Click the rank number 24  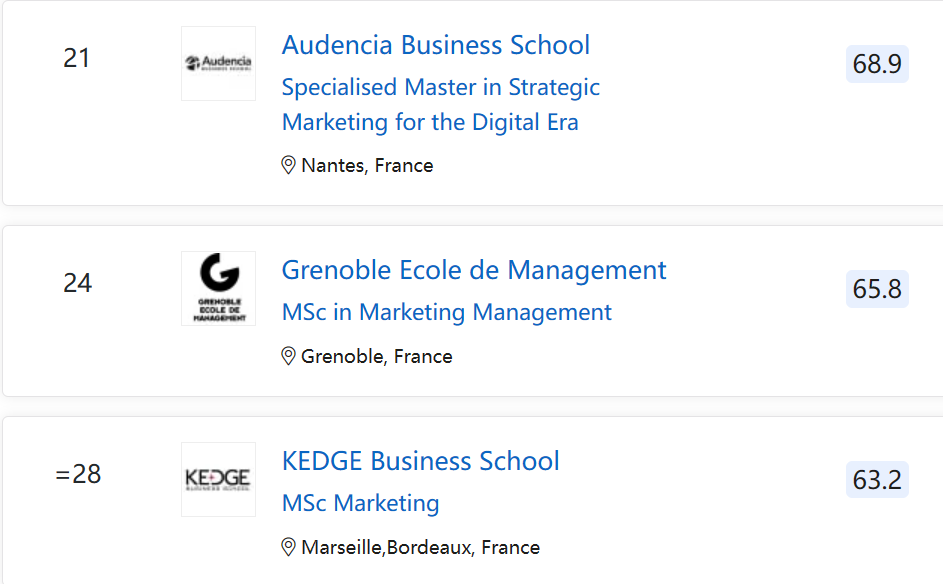tap(77, 283)
